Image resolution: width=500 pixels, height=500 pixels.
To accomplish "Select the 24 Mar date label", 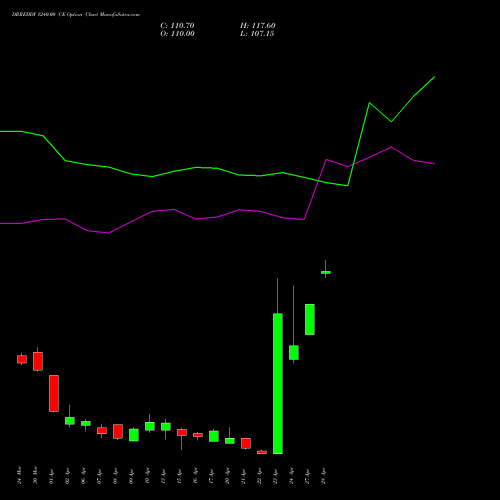I will [19, 476].
